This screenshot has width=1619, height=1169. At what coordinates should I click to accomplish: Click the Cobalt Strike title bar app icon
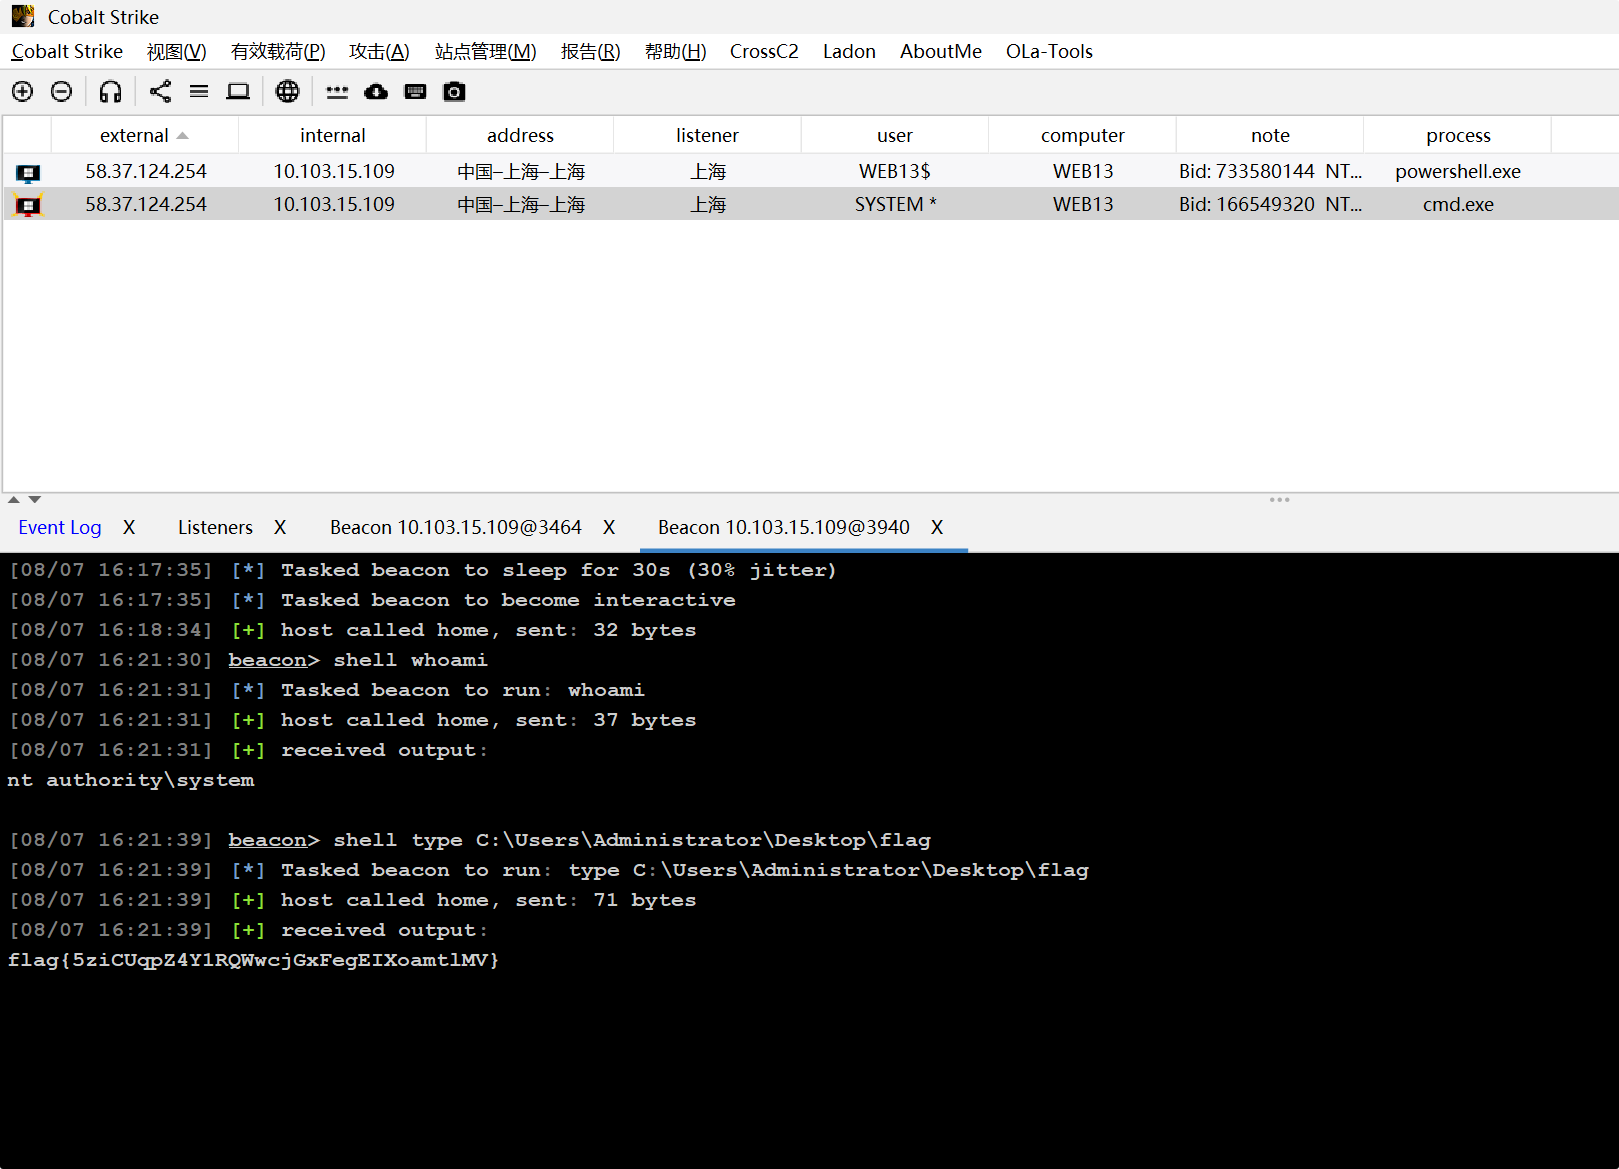(x=22, y=16)
